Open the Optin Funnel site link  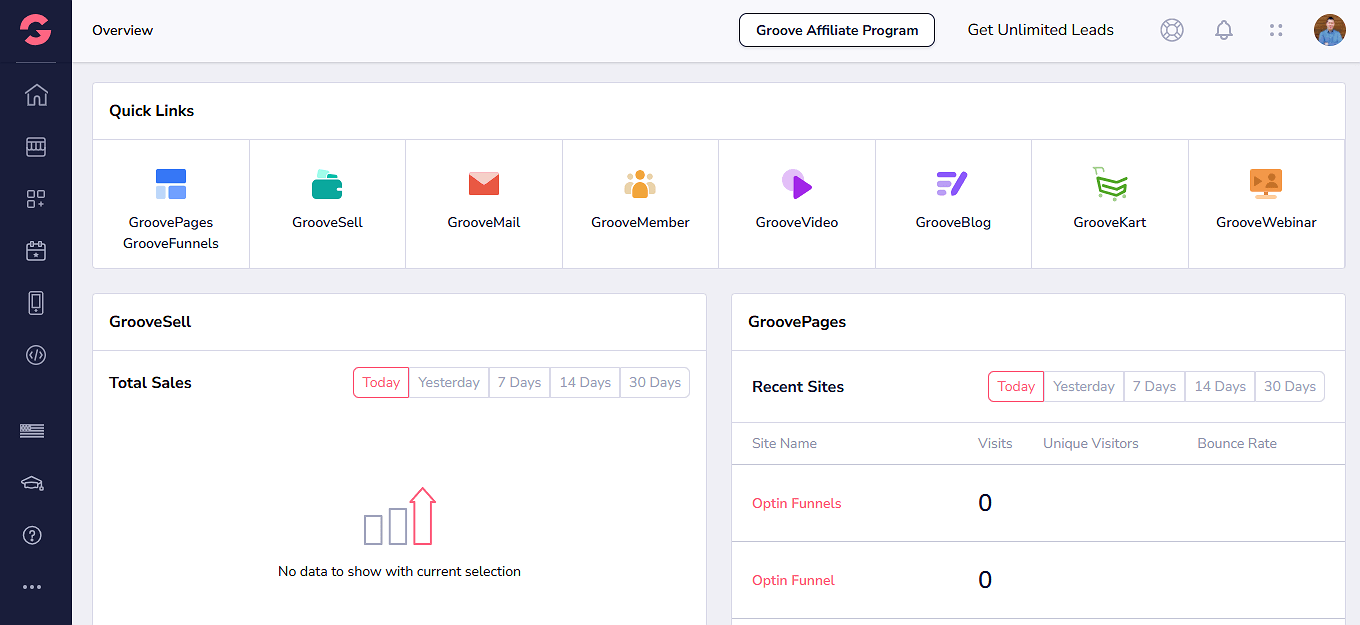pos(793,580)
